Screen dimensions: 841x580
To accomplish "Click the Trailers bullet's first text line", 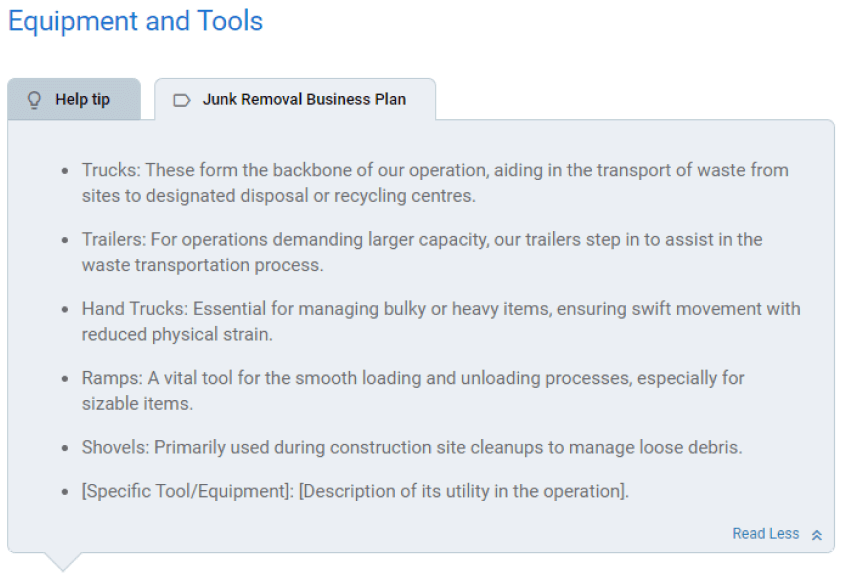I will pos(422,239).
